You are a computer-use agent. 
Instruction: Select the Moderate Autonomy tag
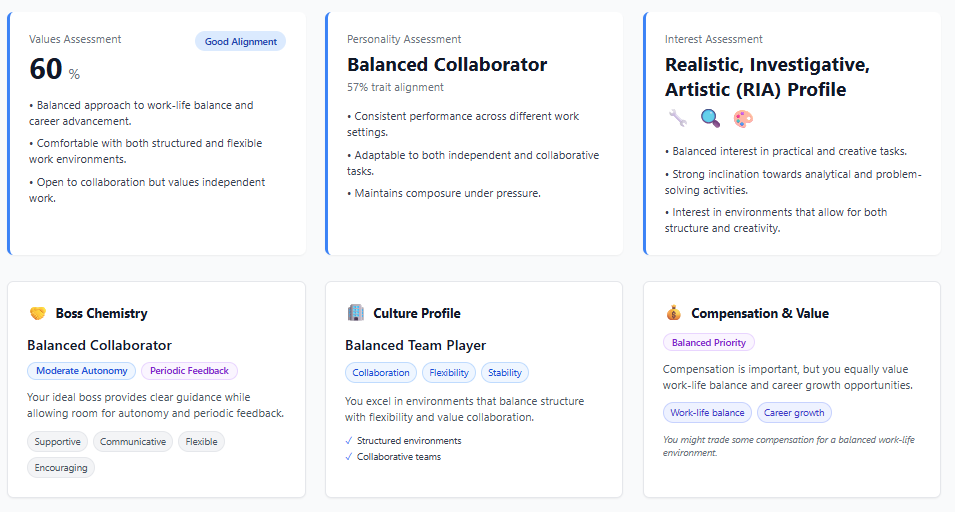pos(82,371)
